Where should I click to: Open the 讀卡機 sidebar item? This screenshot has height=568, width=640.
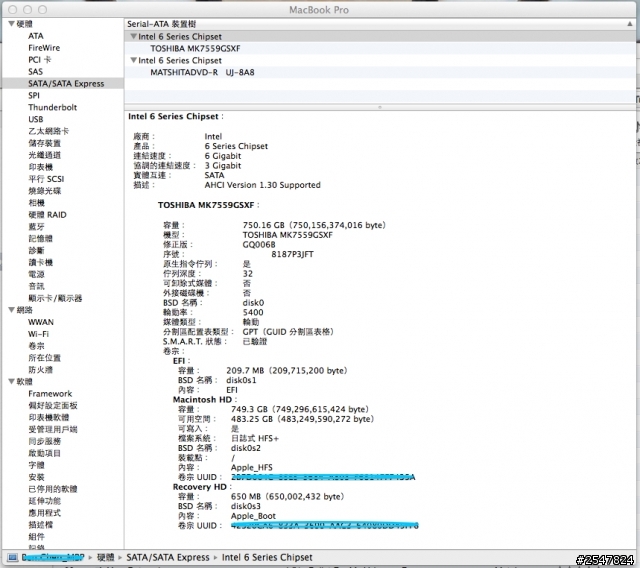[40, 262]
